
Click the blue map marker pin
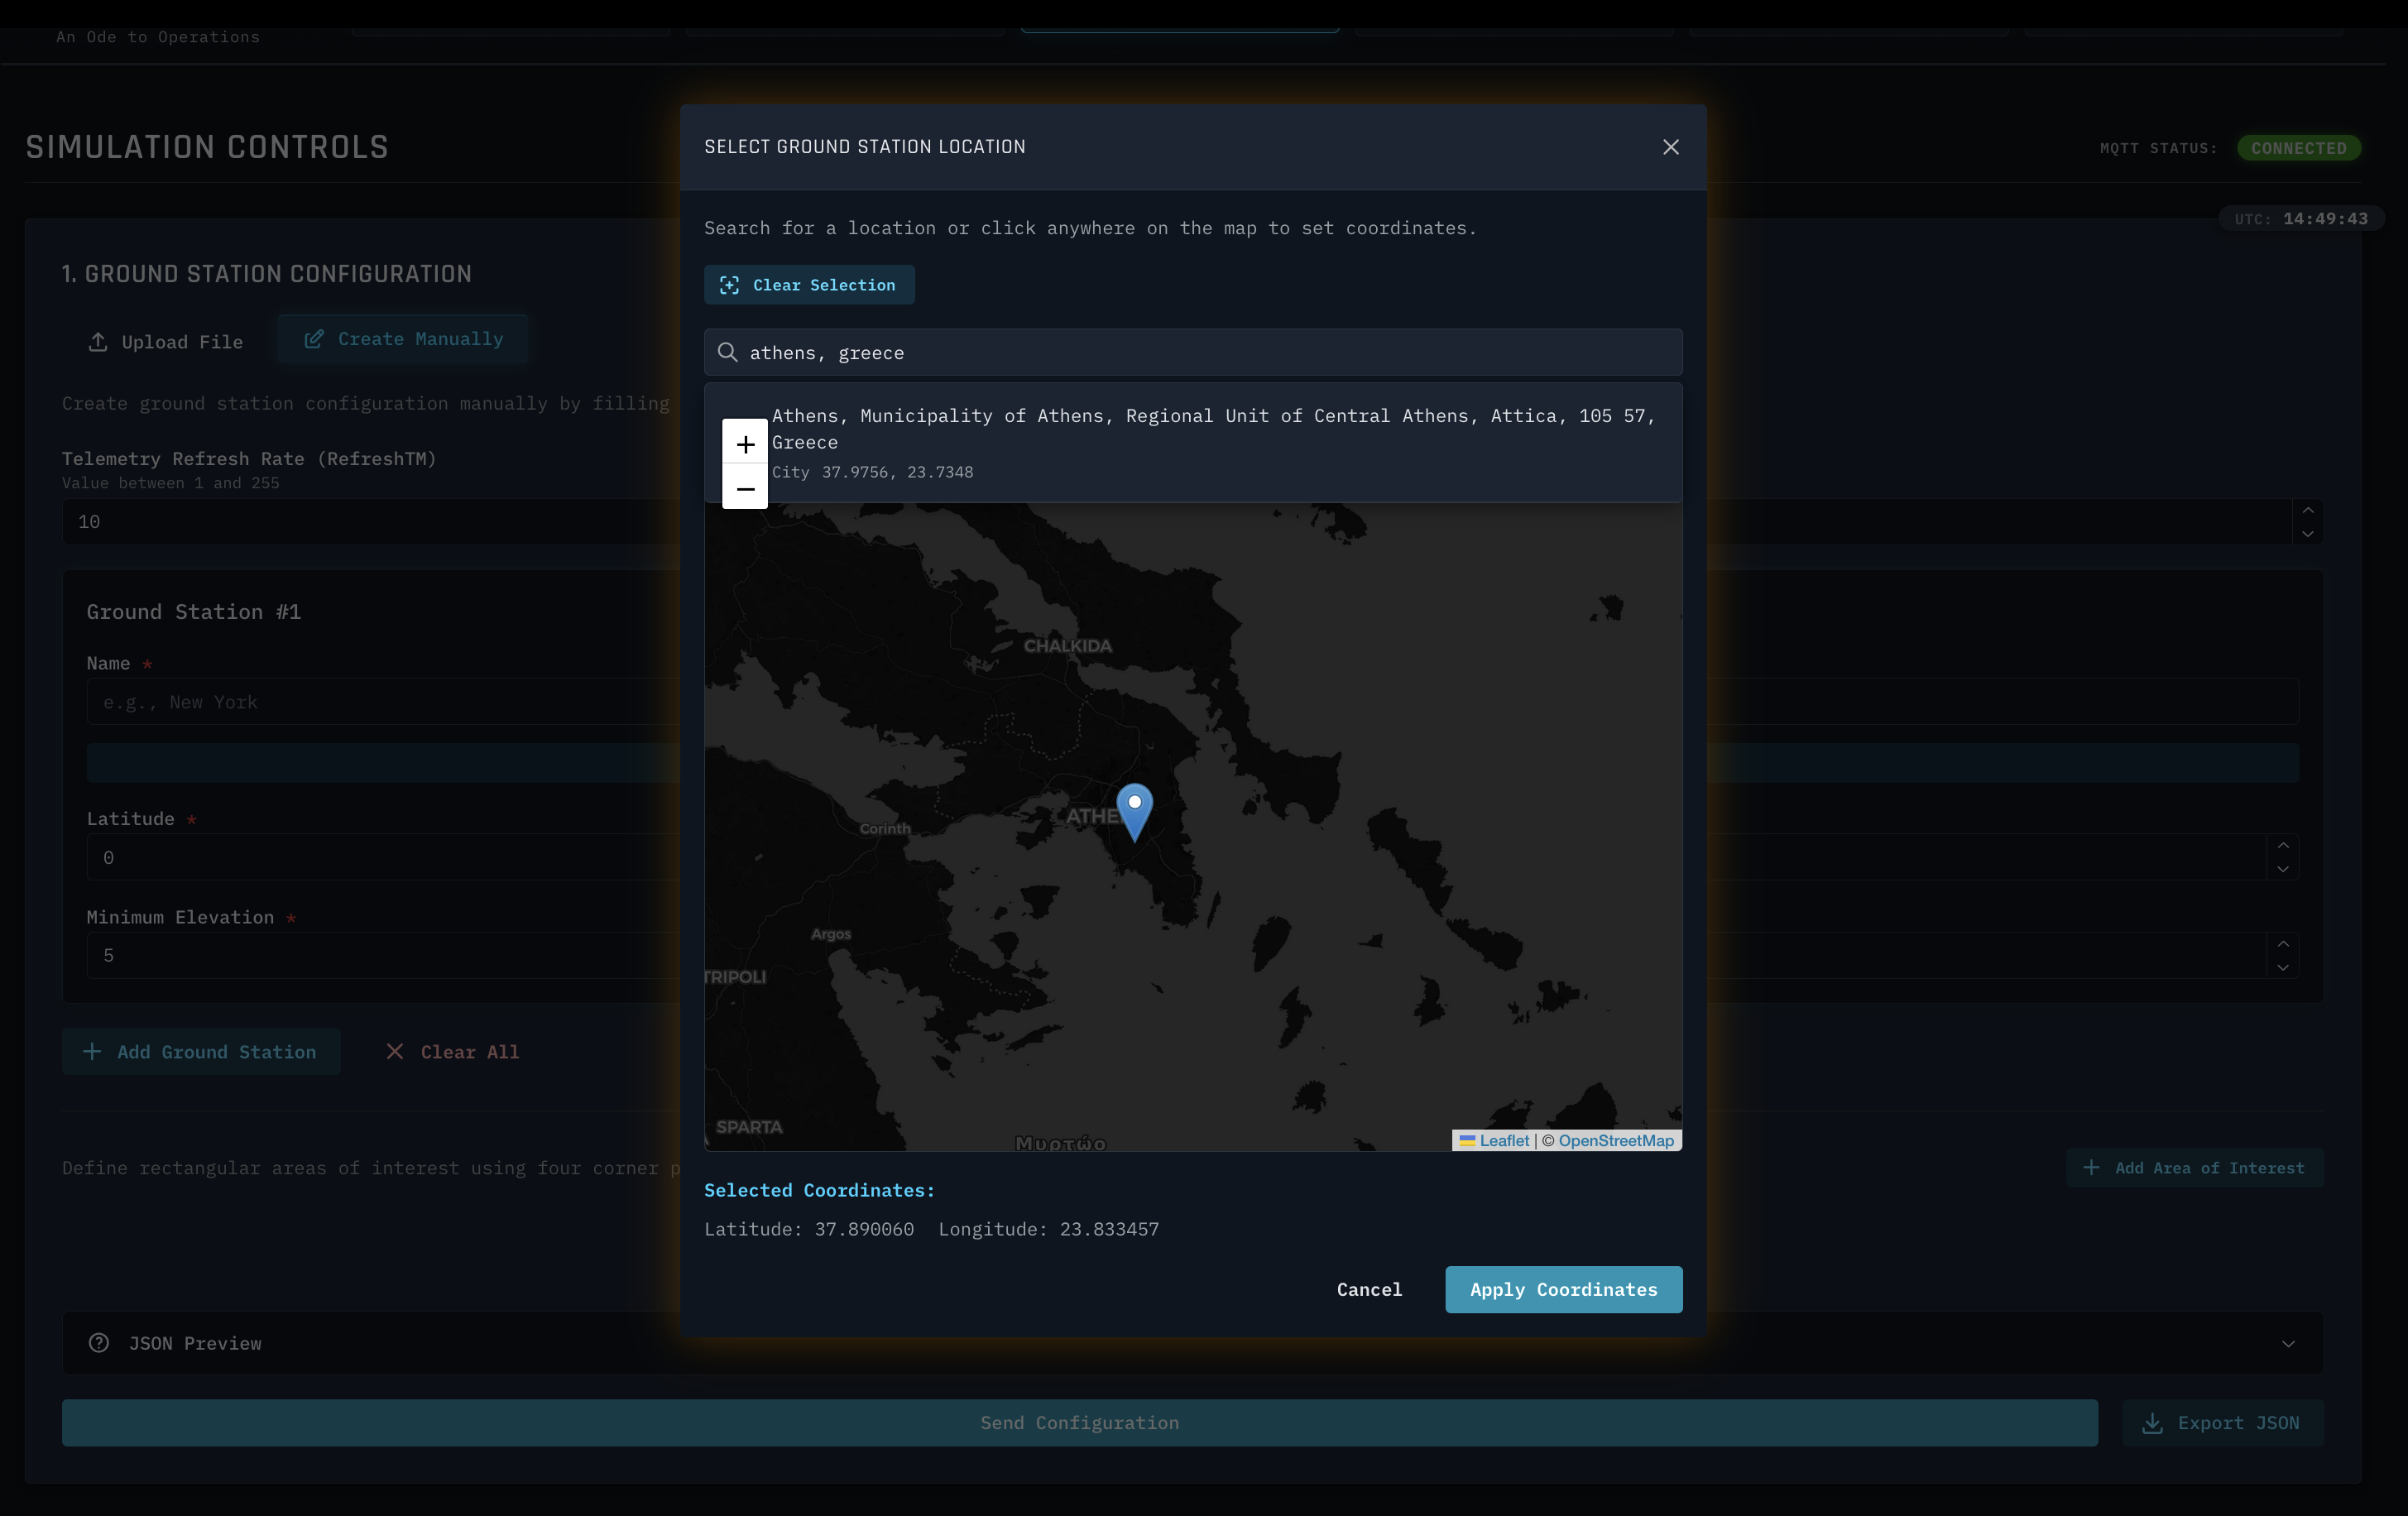1134,809
